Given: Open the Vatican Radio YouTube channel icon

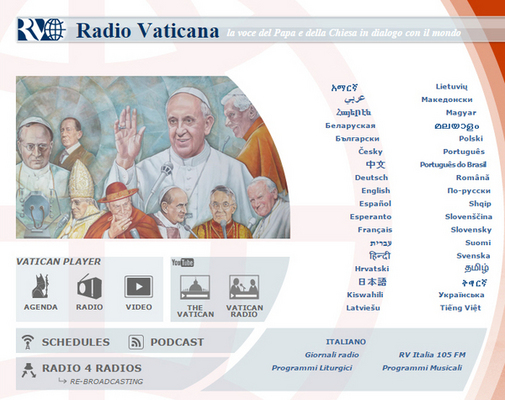Looking at the screenshot, I should pyautogui.click(x=244, y=287).
